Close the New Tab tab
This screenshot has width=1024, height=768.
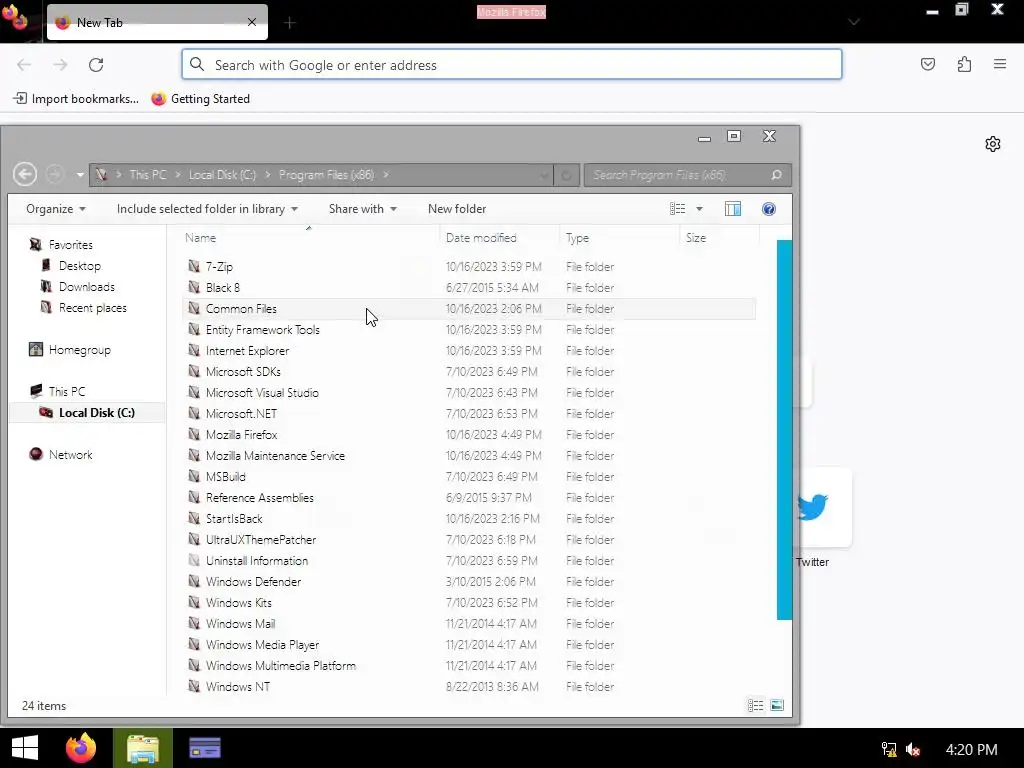tap(251, 22)
